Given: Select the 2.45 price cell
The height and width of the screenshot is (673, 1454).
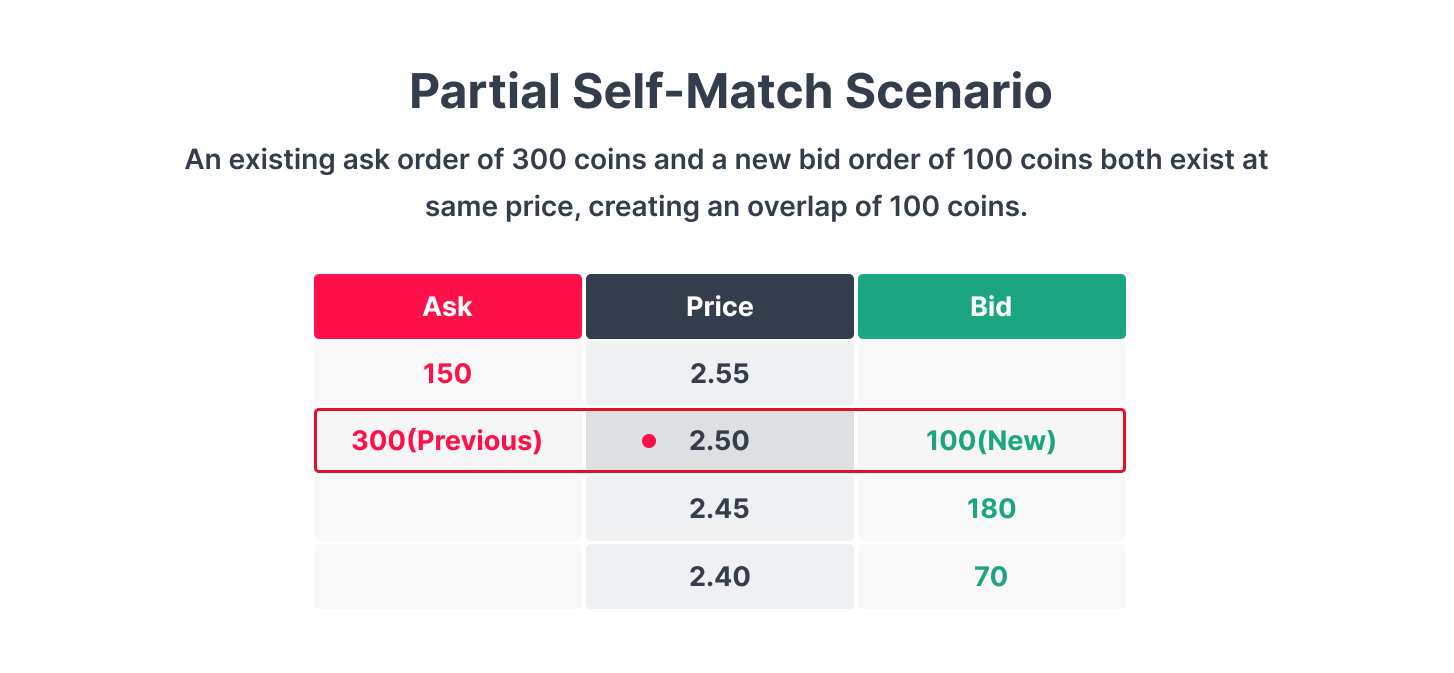Looking at the screenshot, I should pyautogui.click(x=719, y=509).
